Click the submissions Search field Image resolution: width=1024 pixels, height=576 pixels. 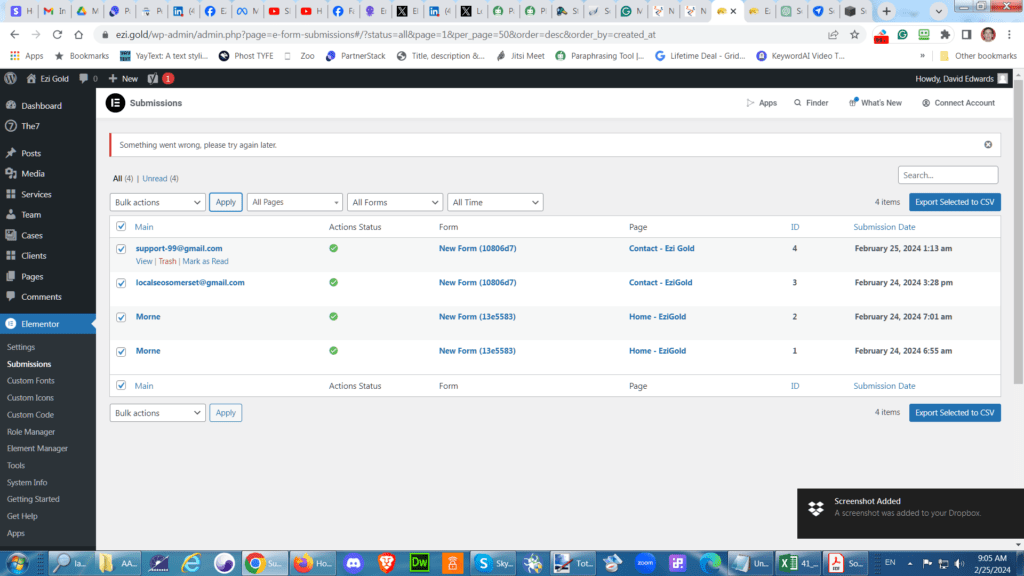[947, 175]
